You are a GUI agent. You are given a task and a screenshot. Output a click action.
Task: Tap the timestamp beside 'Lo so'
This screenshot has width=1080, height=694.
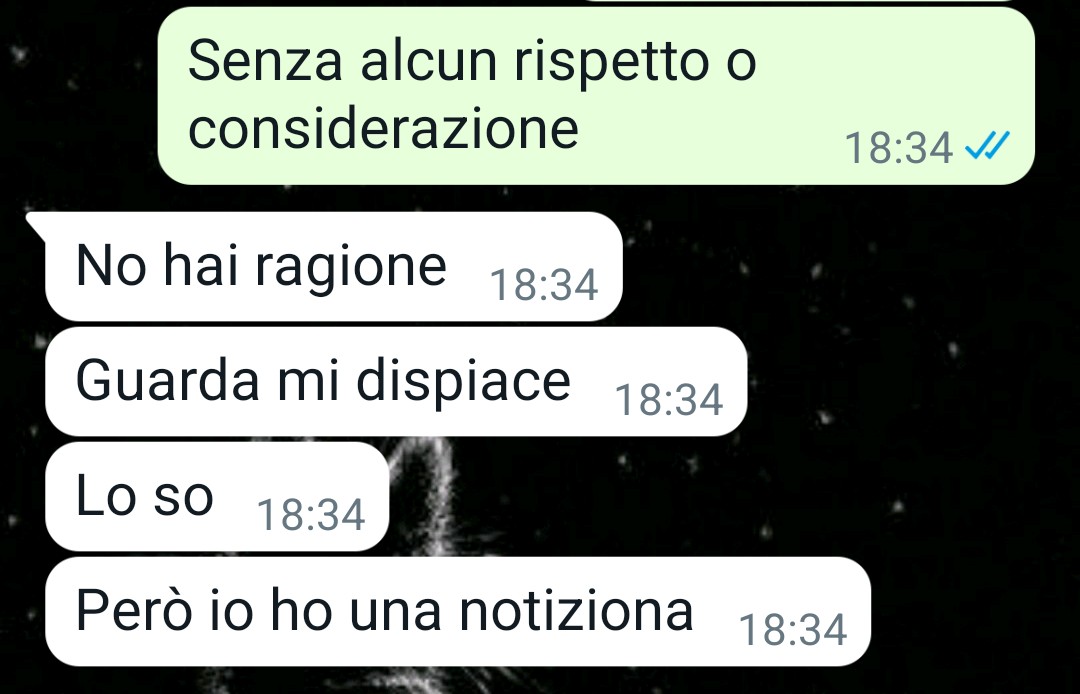click(311, 515)
